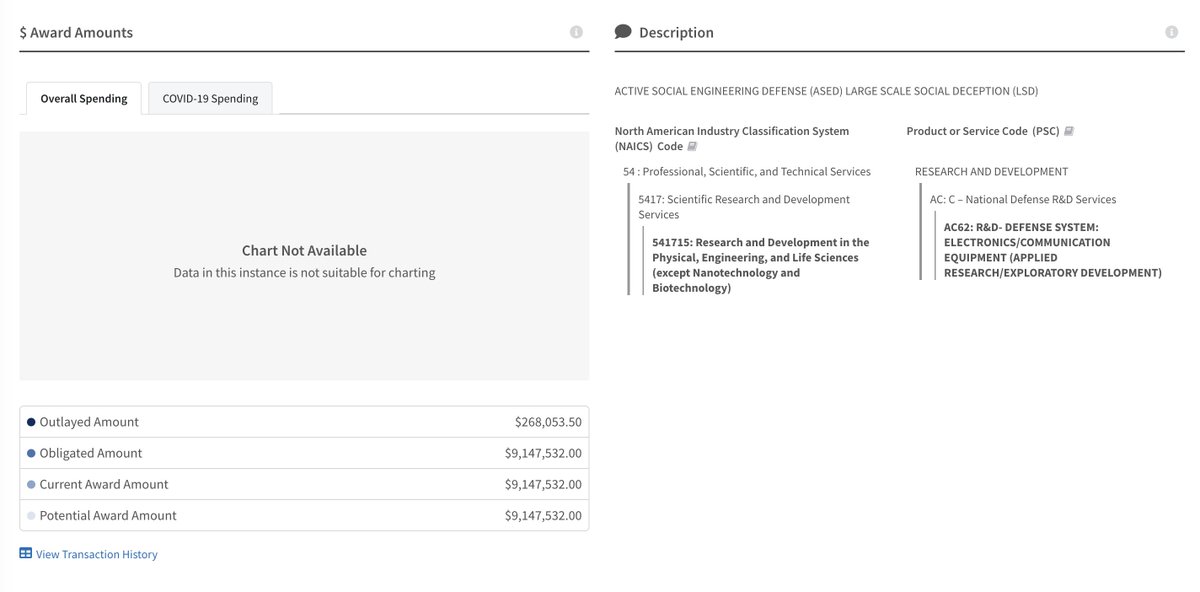The image size is (1200, 592).
Task: Open the NAICS Code glossary book icon
Action: tap(692, 147)
